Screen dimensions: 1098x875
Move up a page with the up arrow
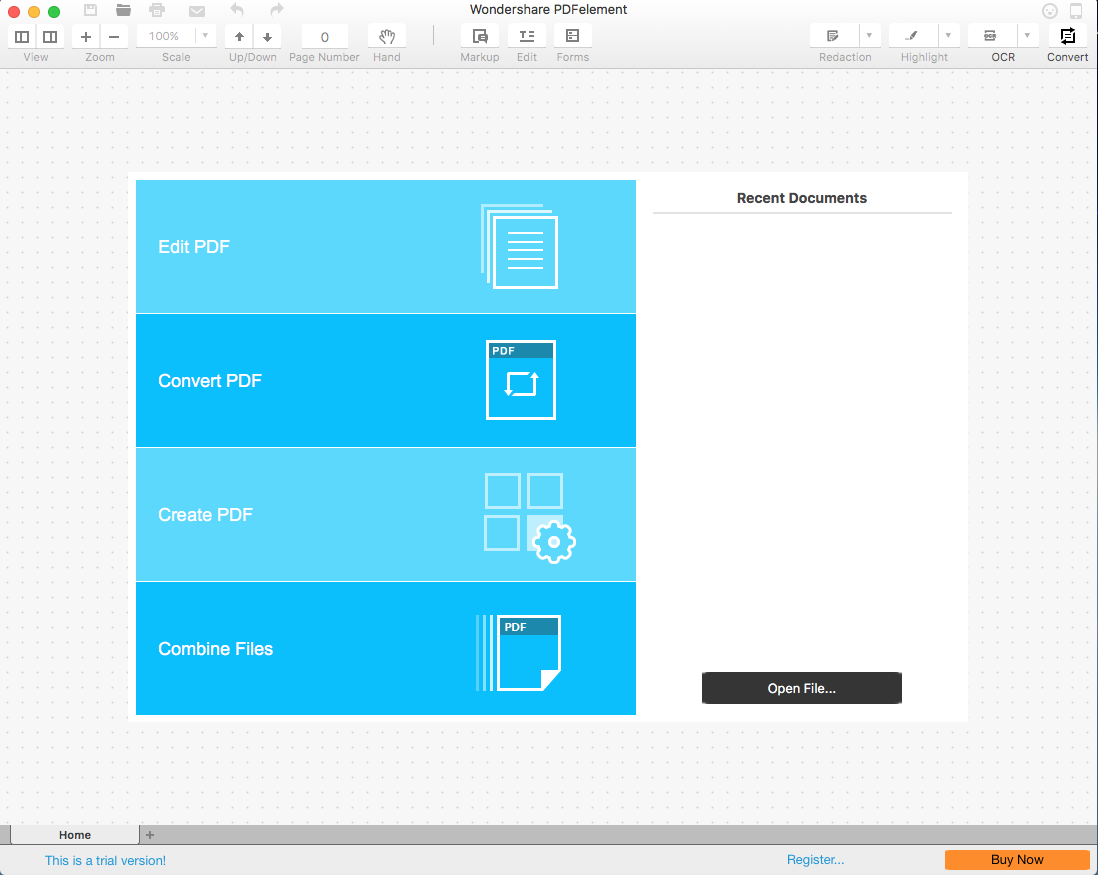239,36
